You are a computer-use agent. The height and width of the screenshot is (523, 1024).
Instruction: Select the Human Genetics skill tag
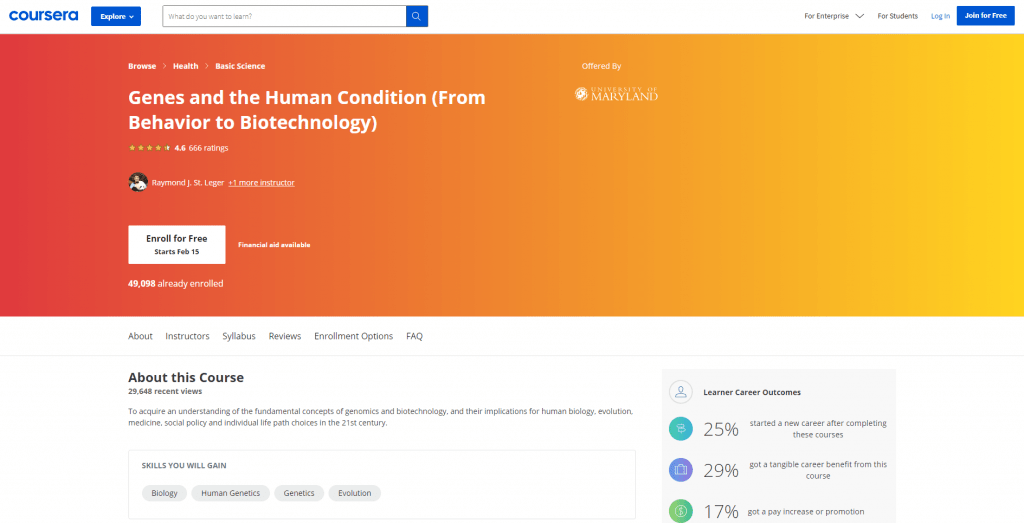coord(231,493)
